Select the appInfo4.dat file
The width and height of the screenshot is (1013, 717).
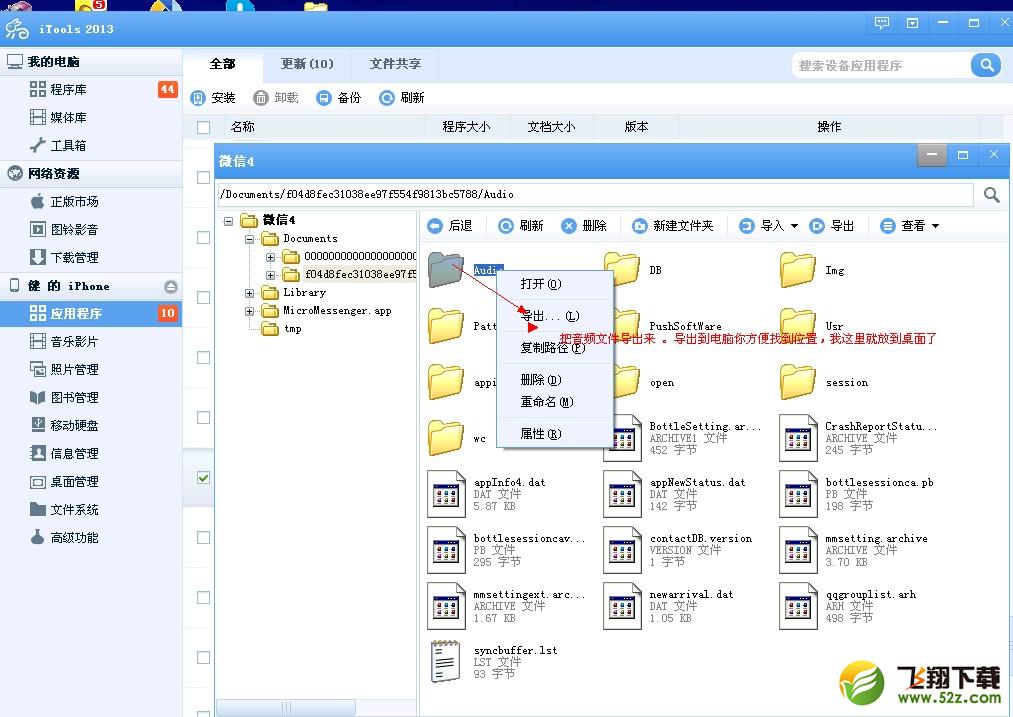(x=487, y=494)
